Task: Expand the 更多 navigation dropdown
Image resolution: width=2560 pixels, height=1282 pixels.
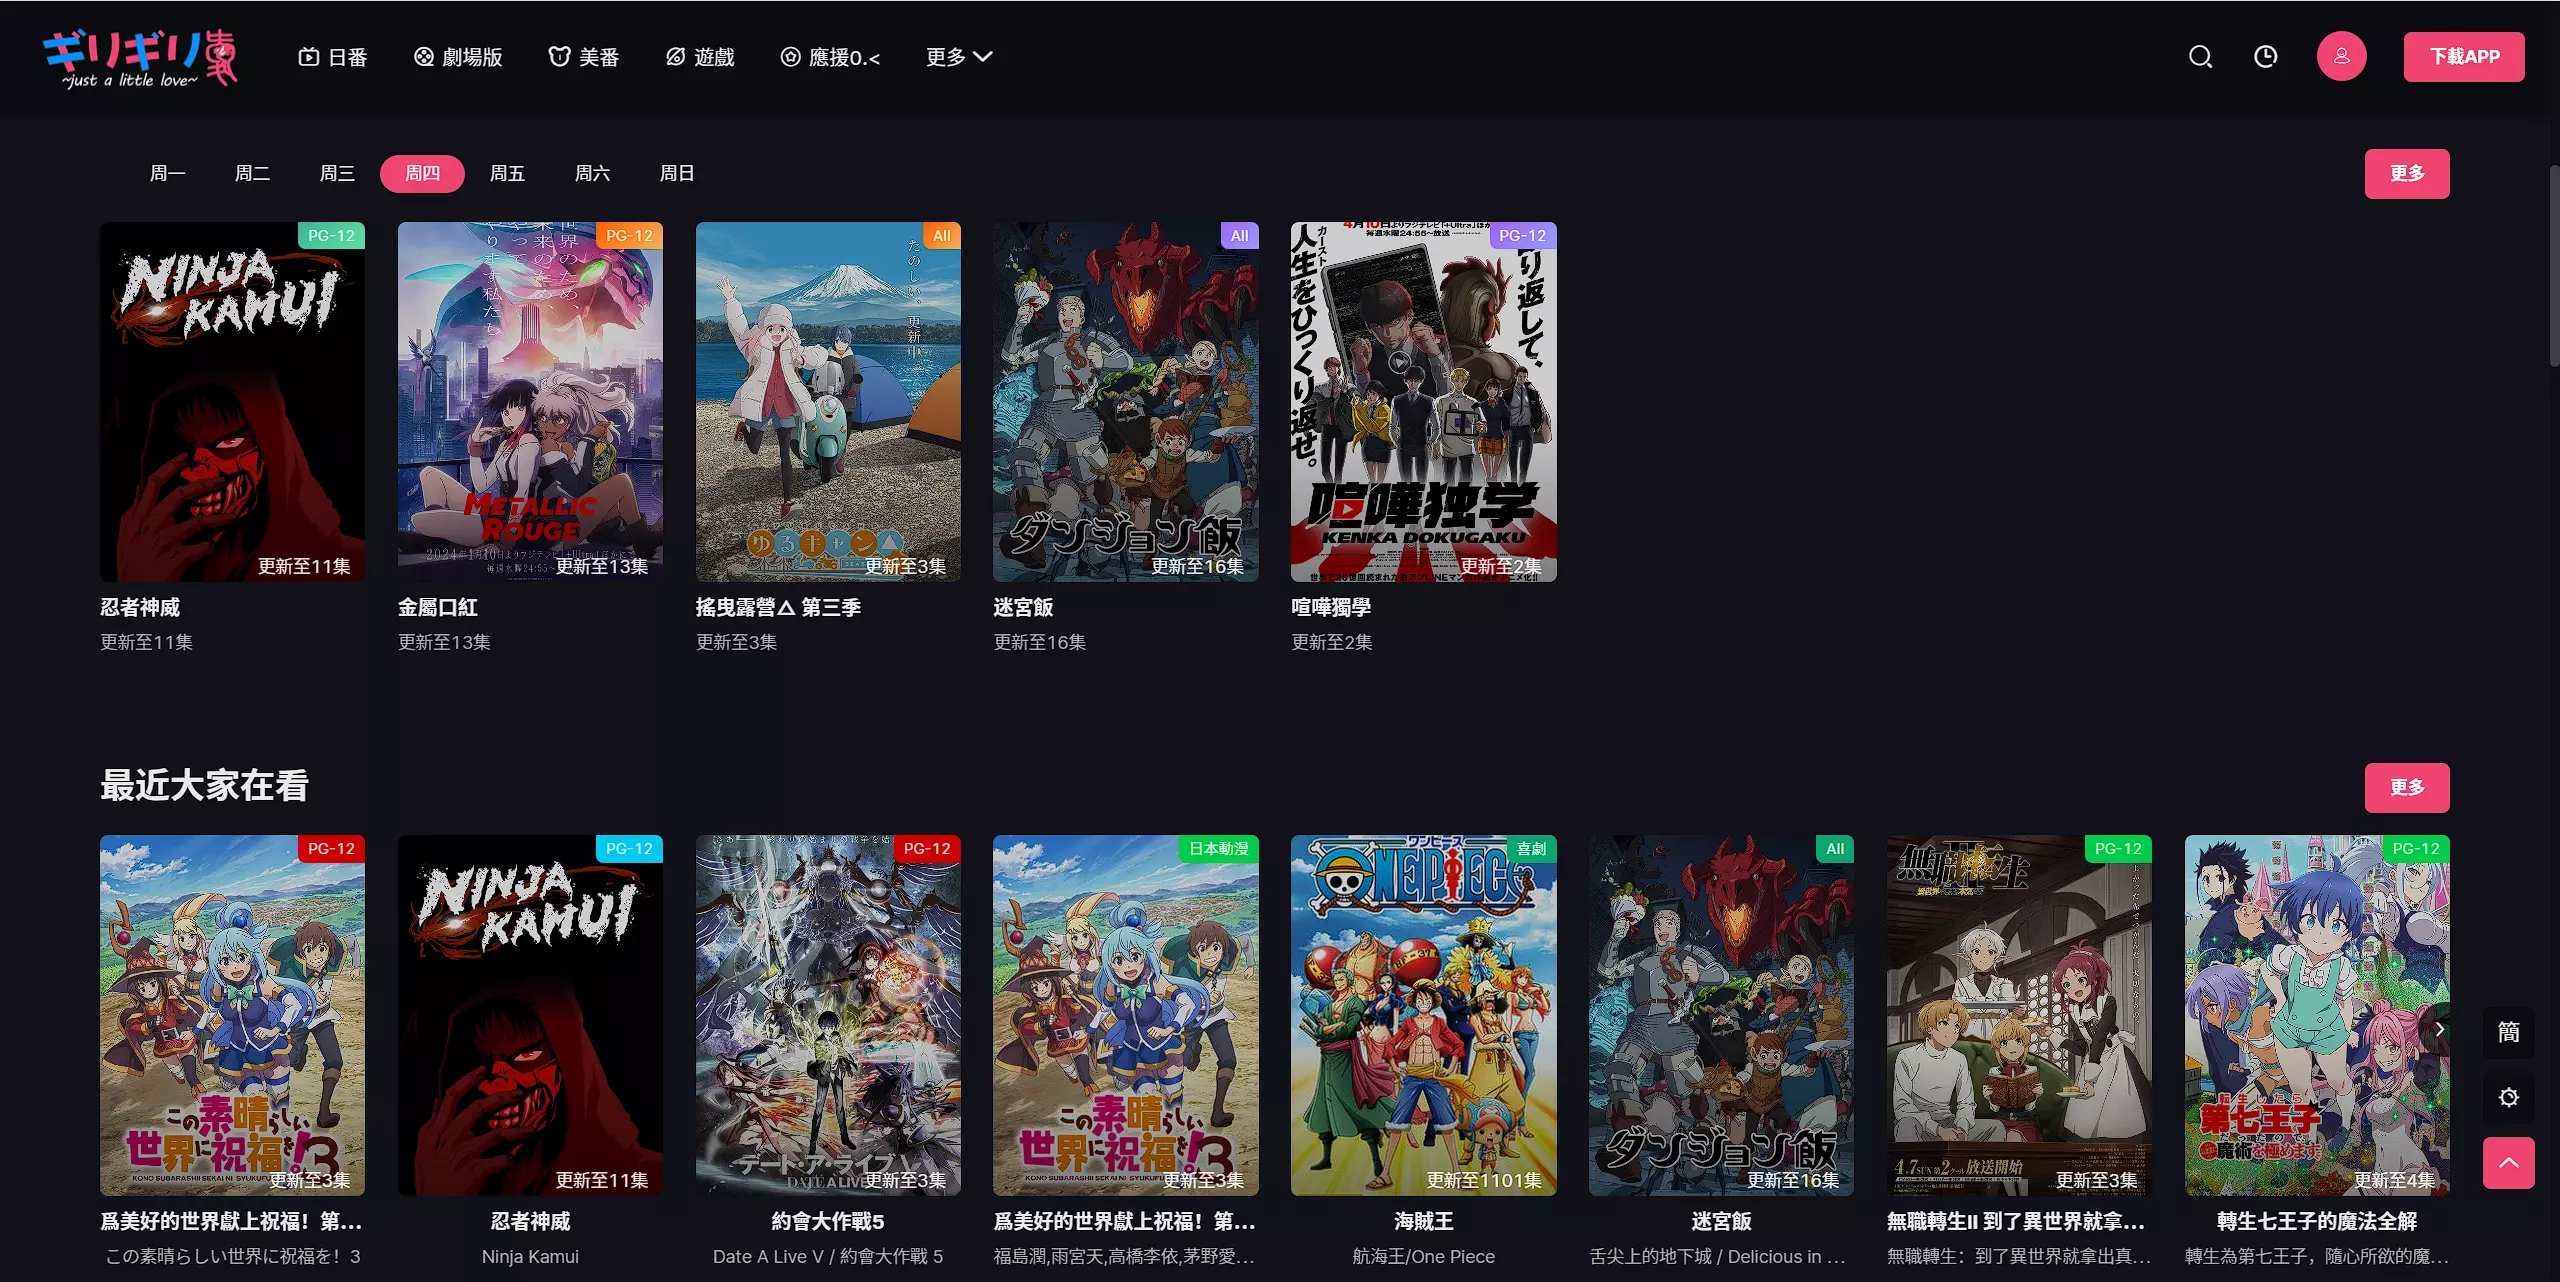Action: click(x=958, y=57)
